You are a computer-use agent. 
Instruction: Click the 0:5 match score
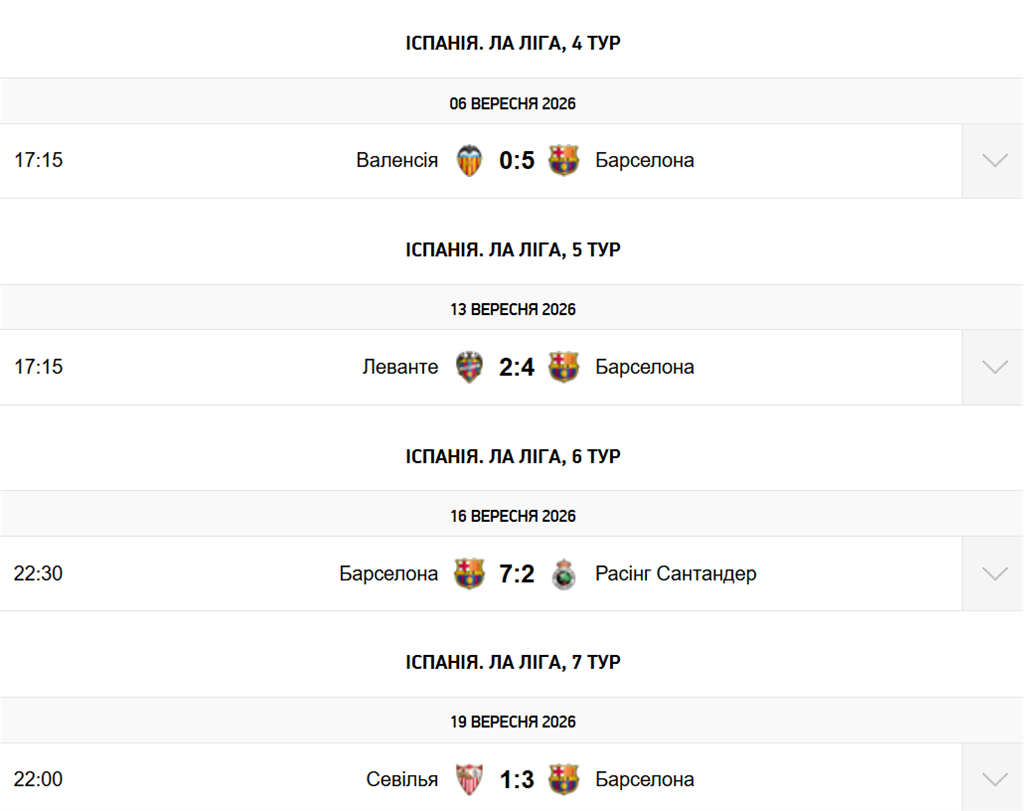517,161
